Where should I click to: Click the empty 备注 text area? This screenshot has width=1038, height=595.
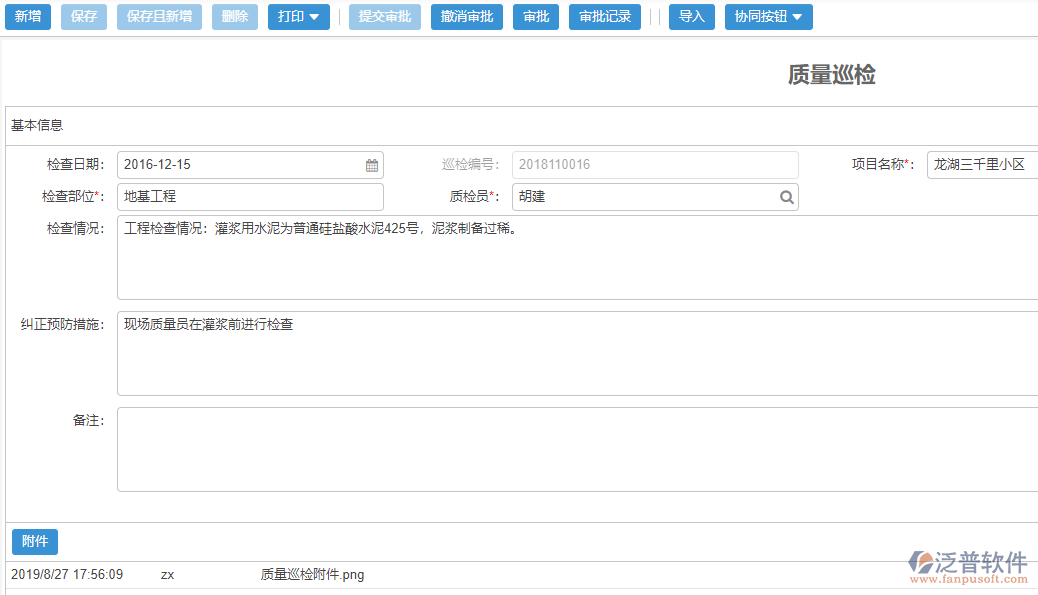click(576, 449)
